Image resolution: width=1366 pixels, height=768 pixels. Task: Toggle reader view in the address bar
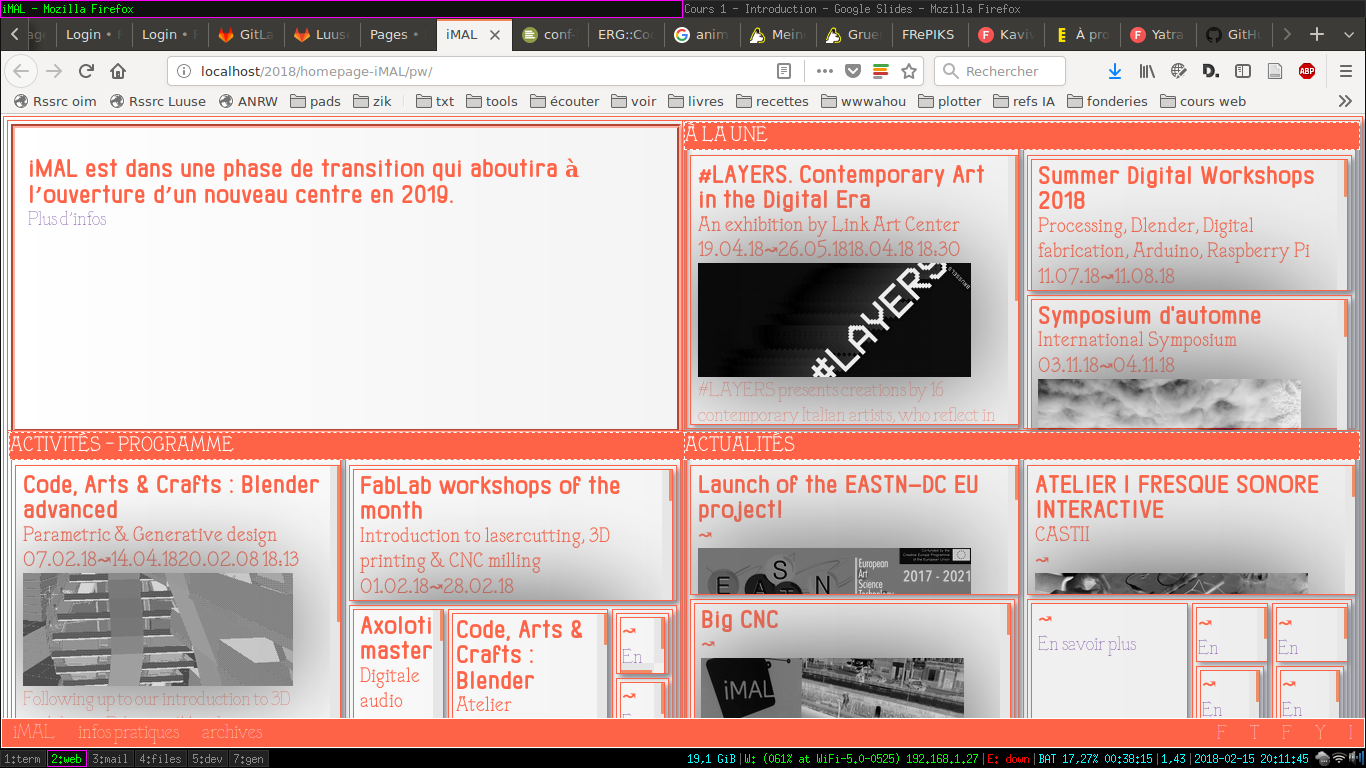(785, 71)
